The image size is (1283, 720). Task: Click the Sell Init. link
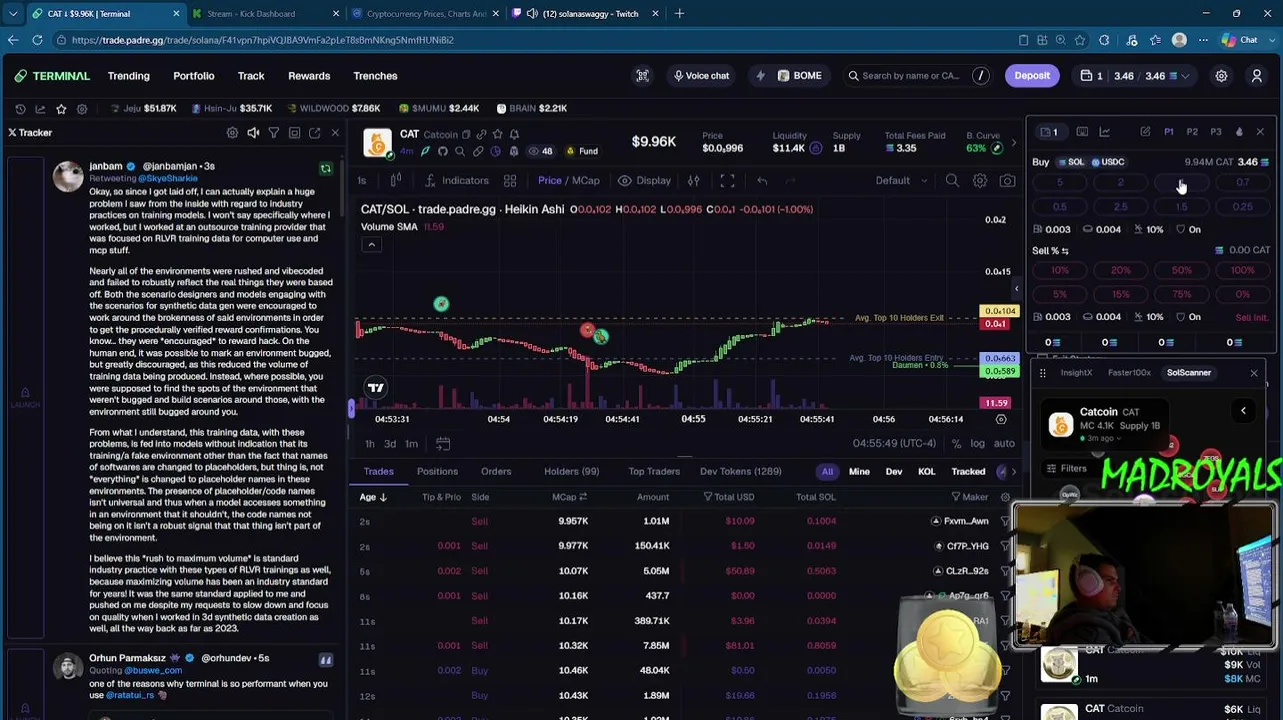coord(1252,317)
